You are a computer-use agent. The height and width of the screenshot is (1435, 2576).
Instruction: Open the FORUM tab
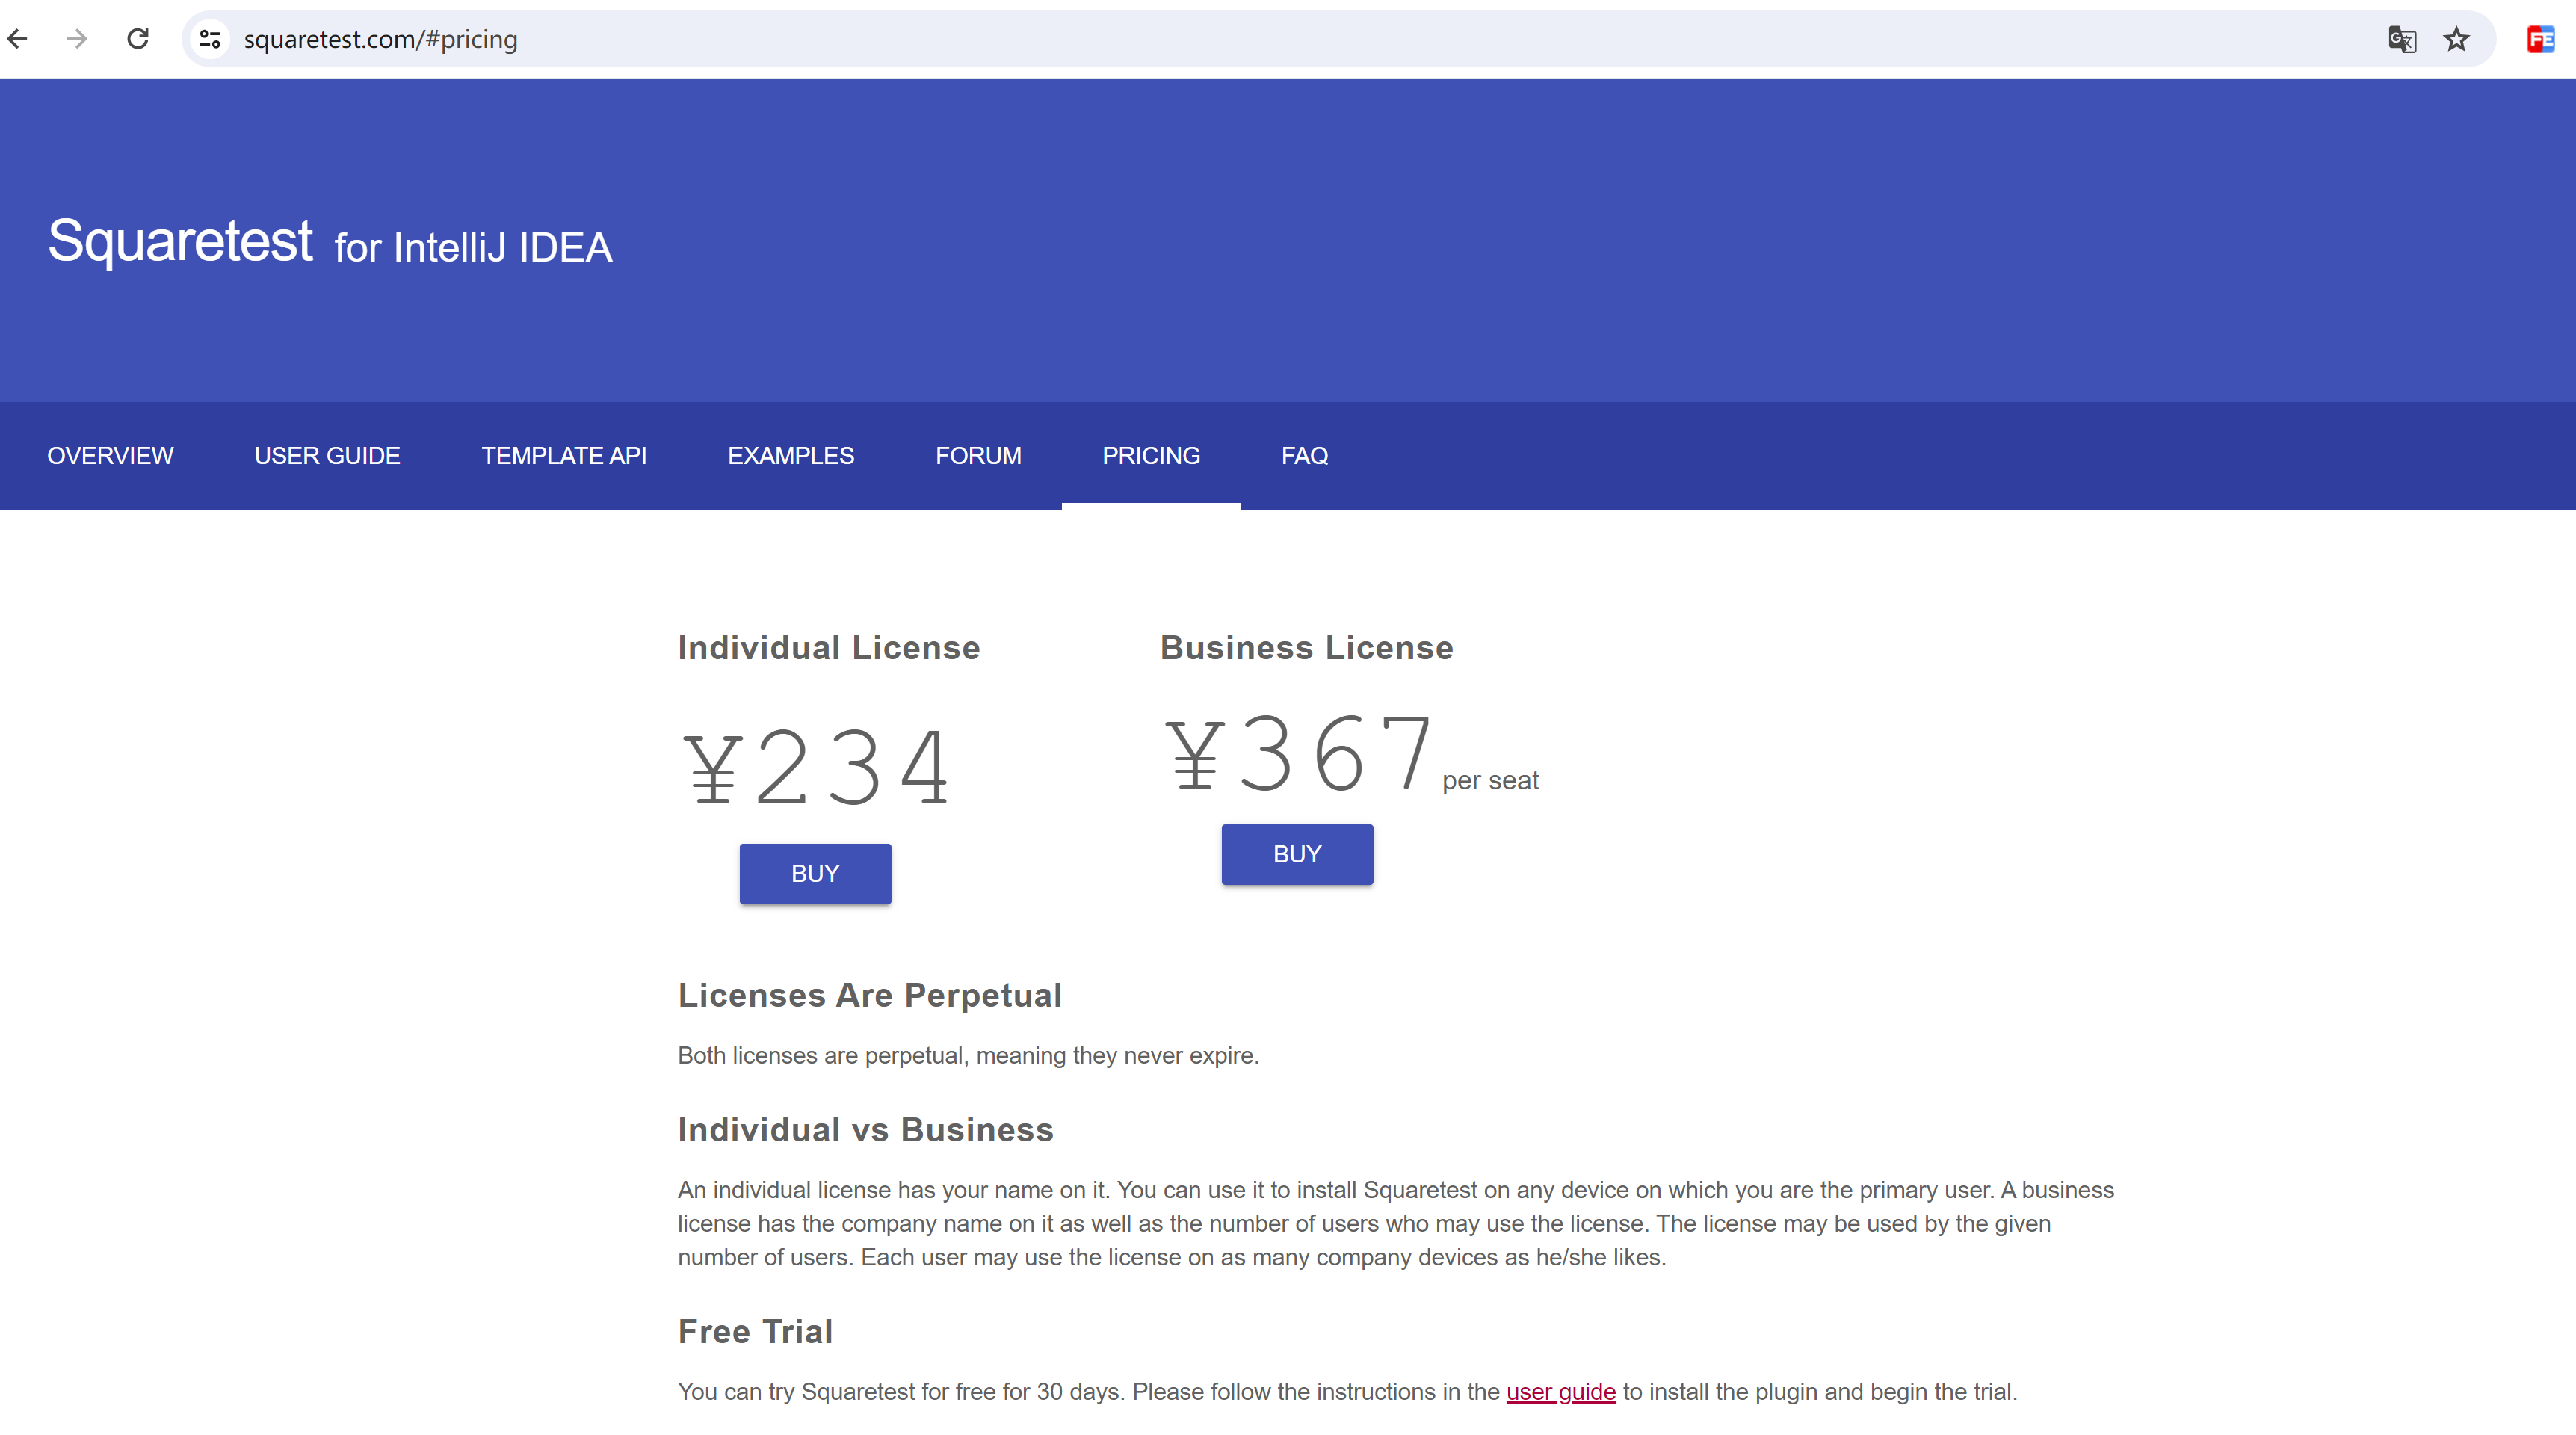(x=978, y=456)
